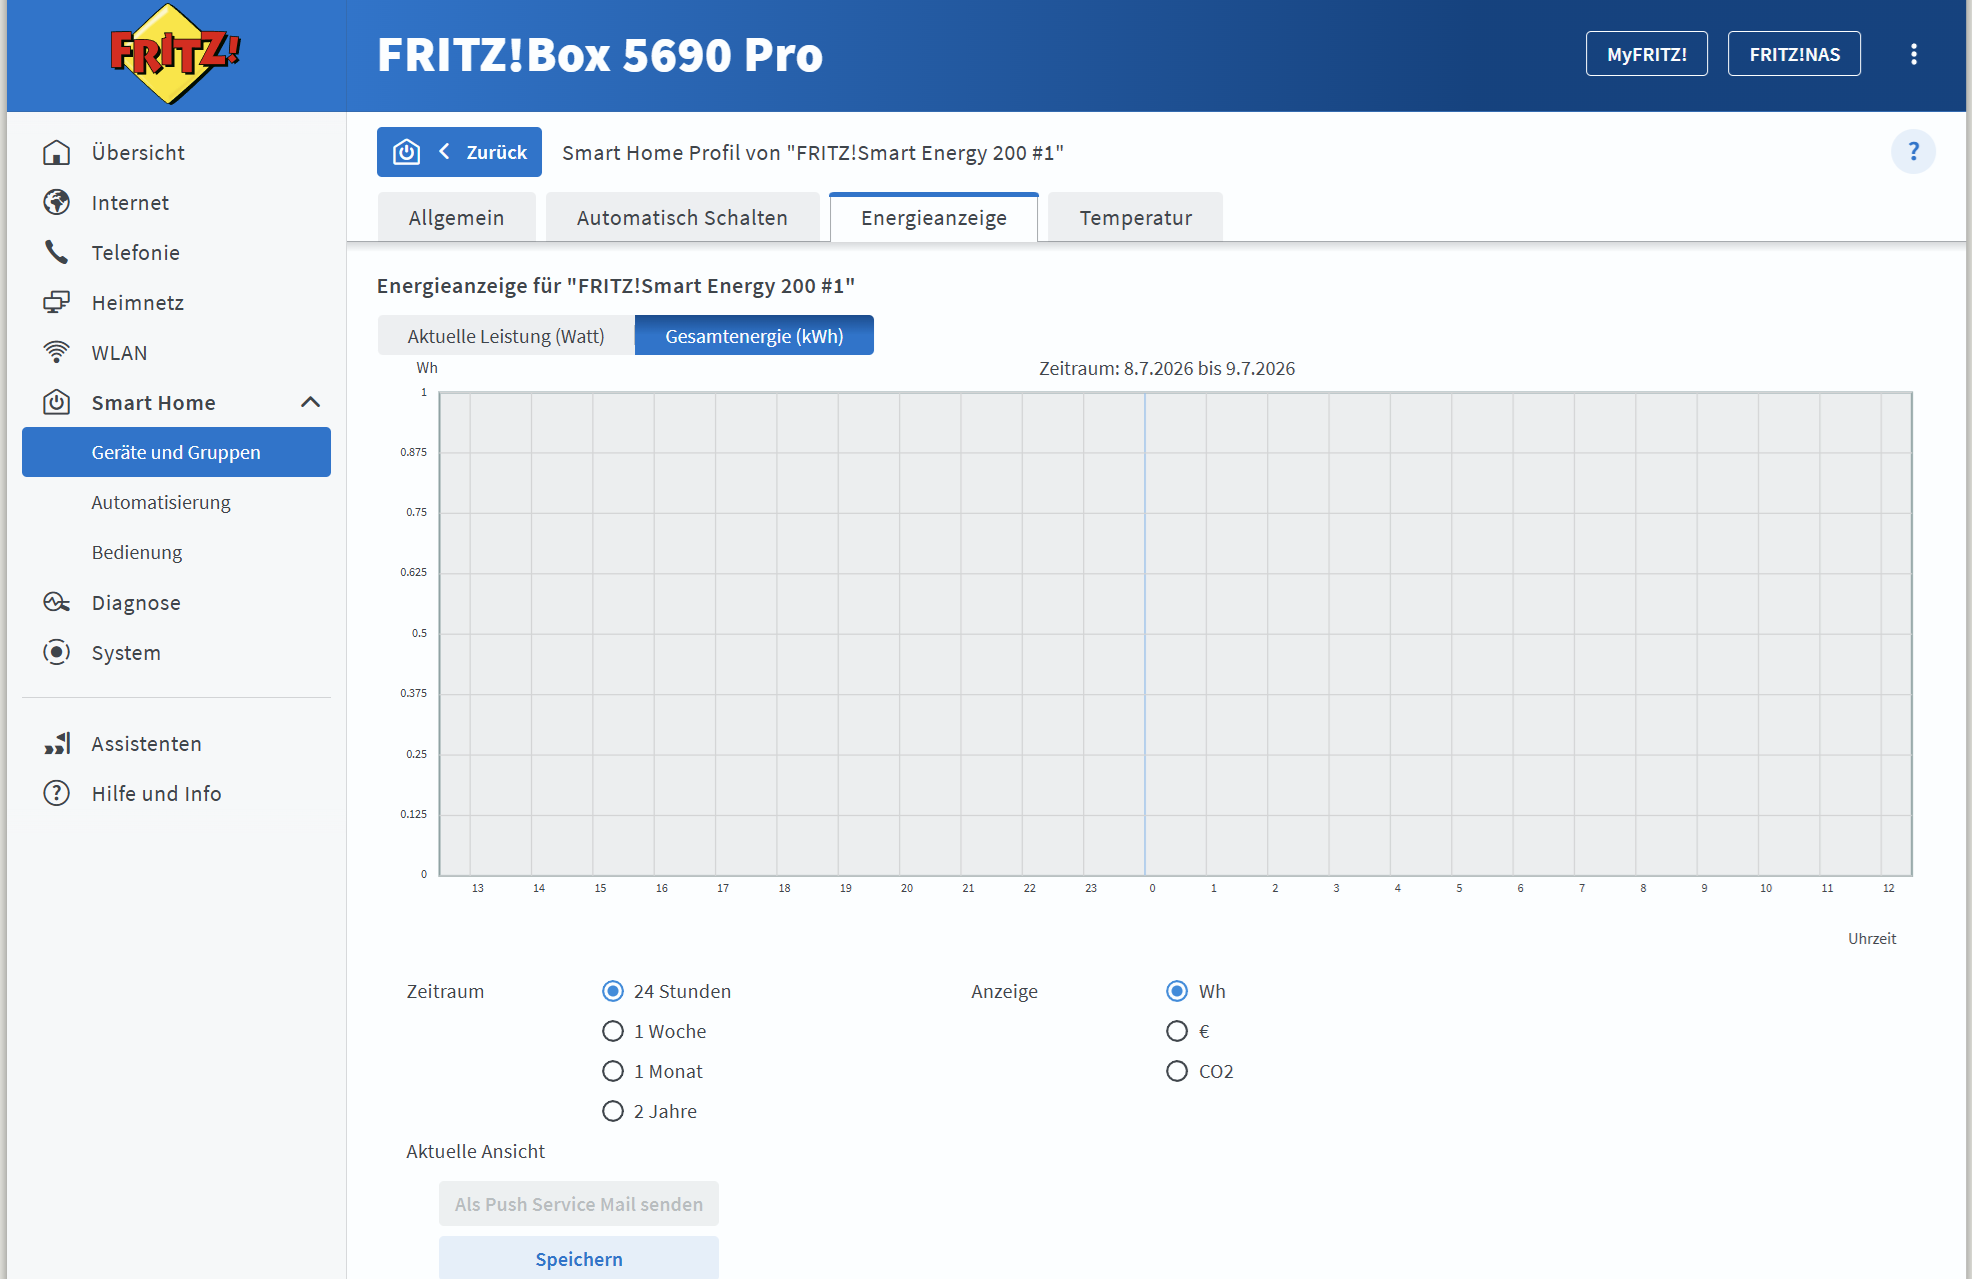Collapse the Smart Home menu chevron
The width and height of the screenshot is (1972, 1279).
[310, 402]
